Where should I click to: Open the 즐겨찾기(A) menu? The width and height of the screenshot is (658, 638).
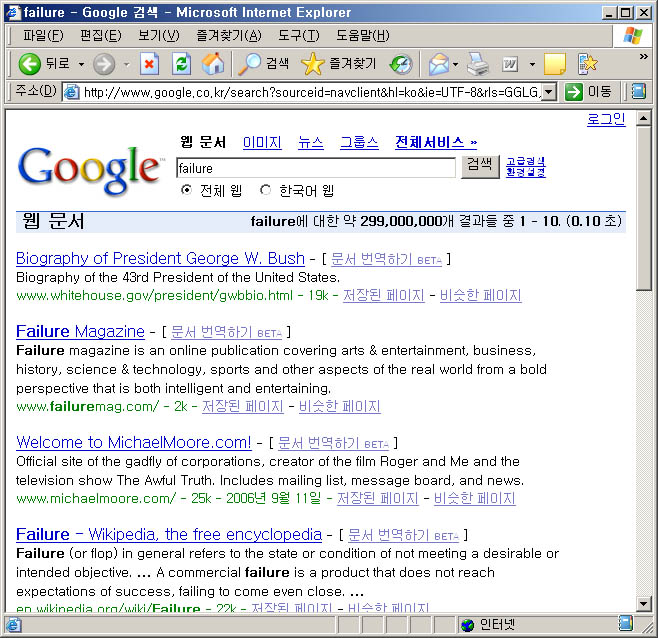point(229,36)
